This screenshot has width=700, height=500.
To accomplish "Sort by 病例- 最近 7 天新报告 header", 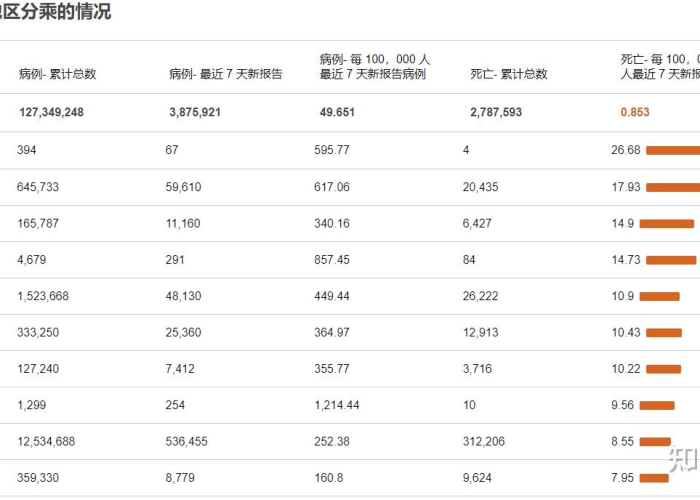I will pyautogui.click(x=225, y=74).
